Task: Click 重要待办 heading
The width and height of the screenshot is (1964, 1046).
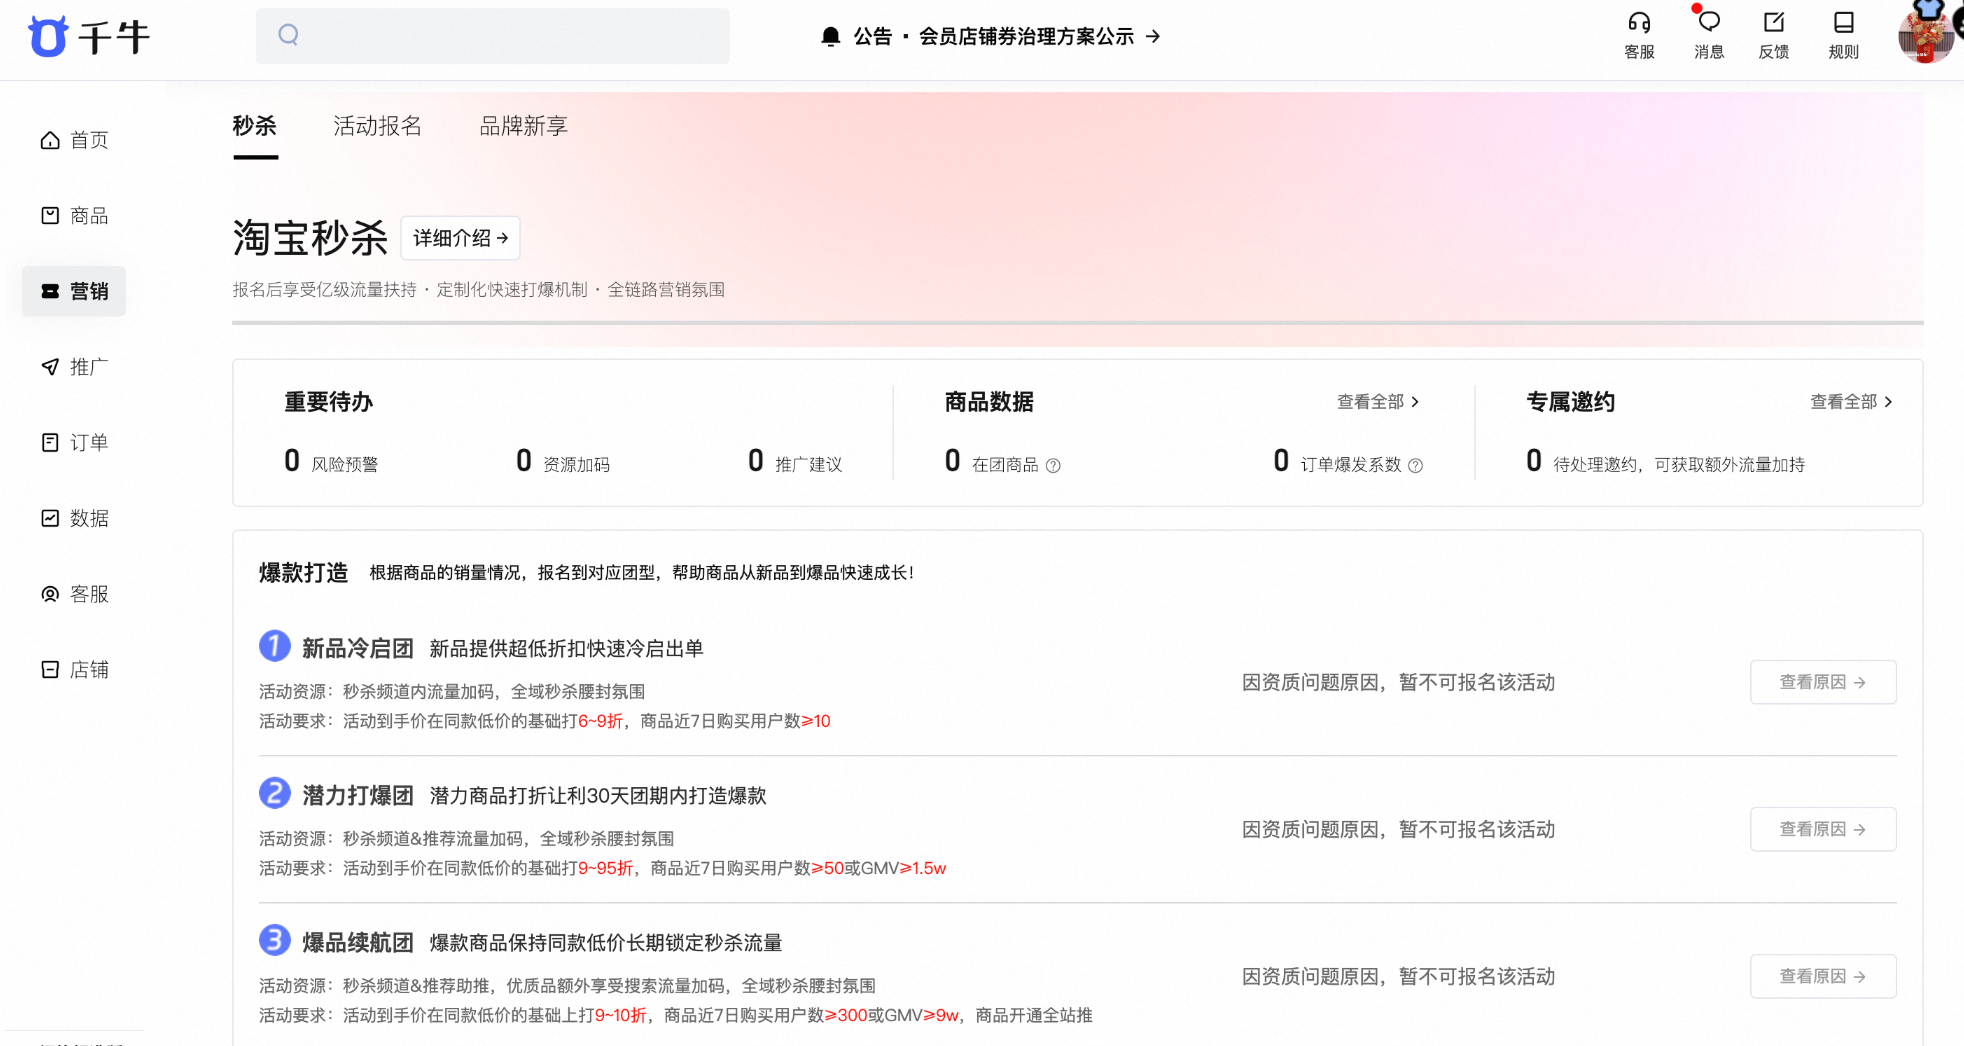Action: (x=328, y=402)
